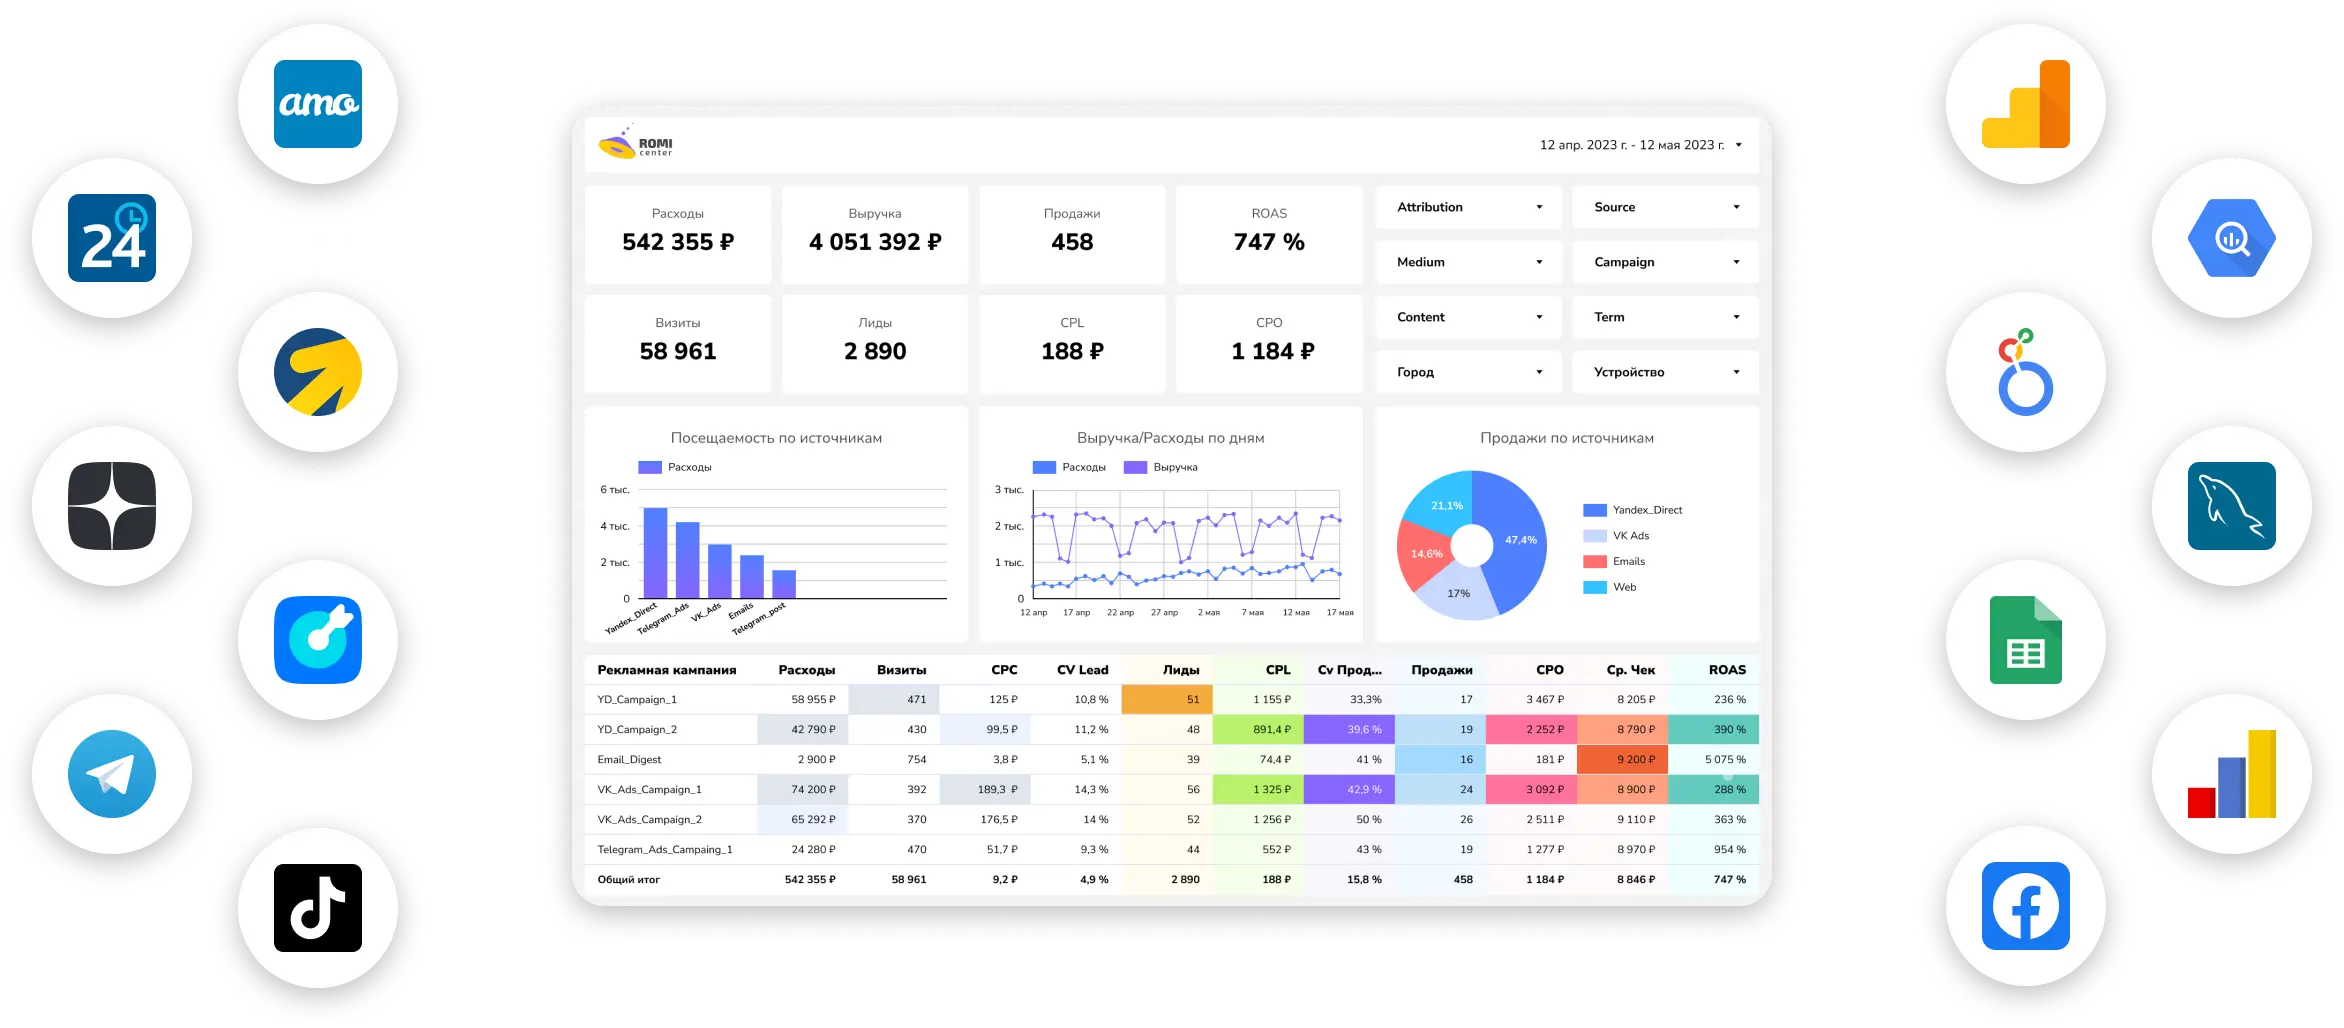The width and height of the screenshot is (2344, 1028).
Task: Select the BigQuery hexagon icon
Action: click(2232, 238)
